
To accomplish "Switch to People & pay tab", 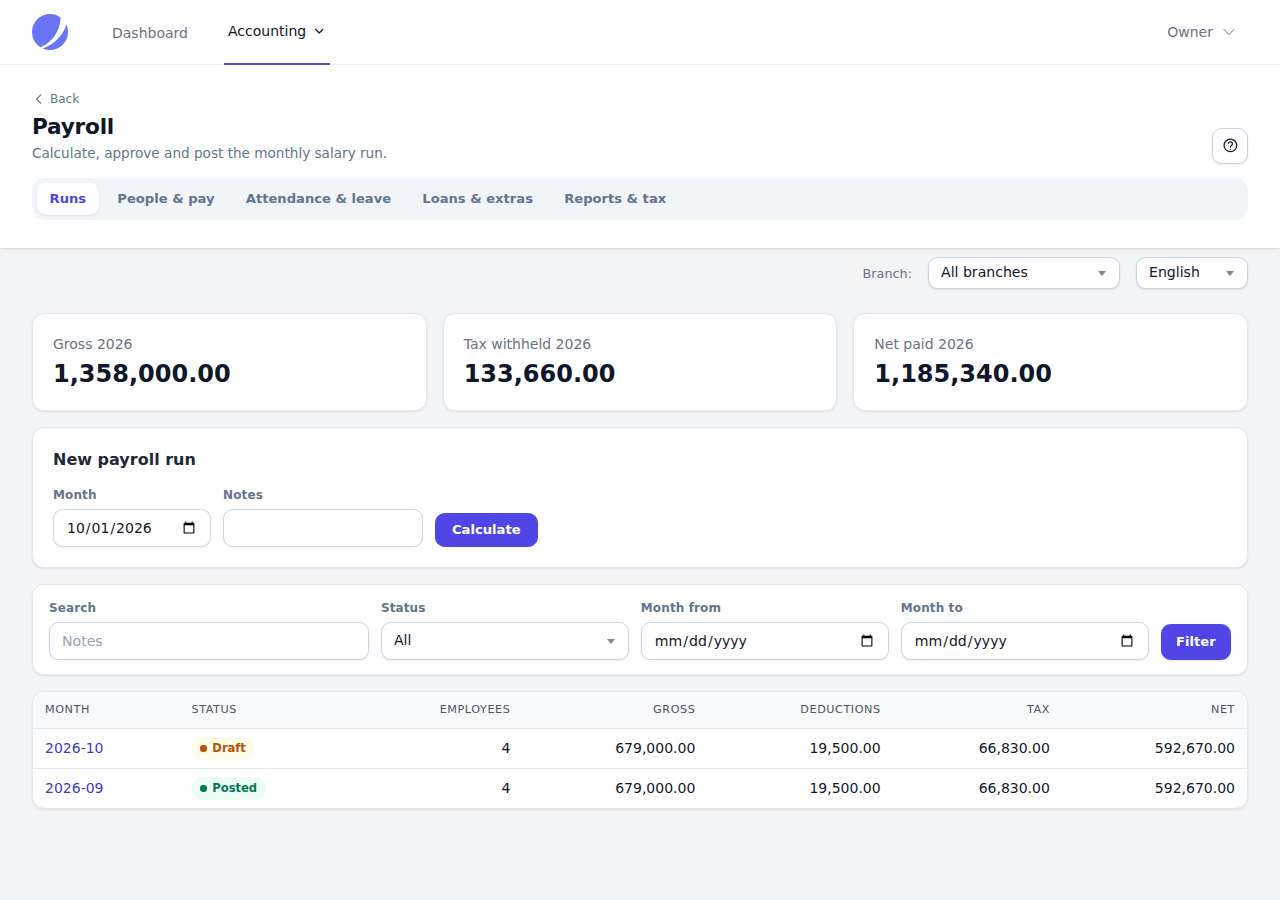I will (166, 199).
